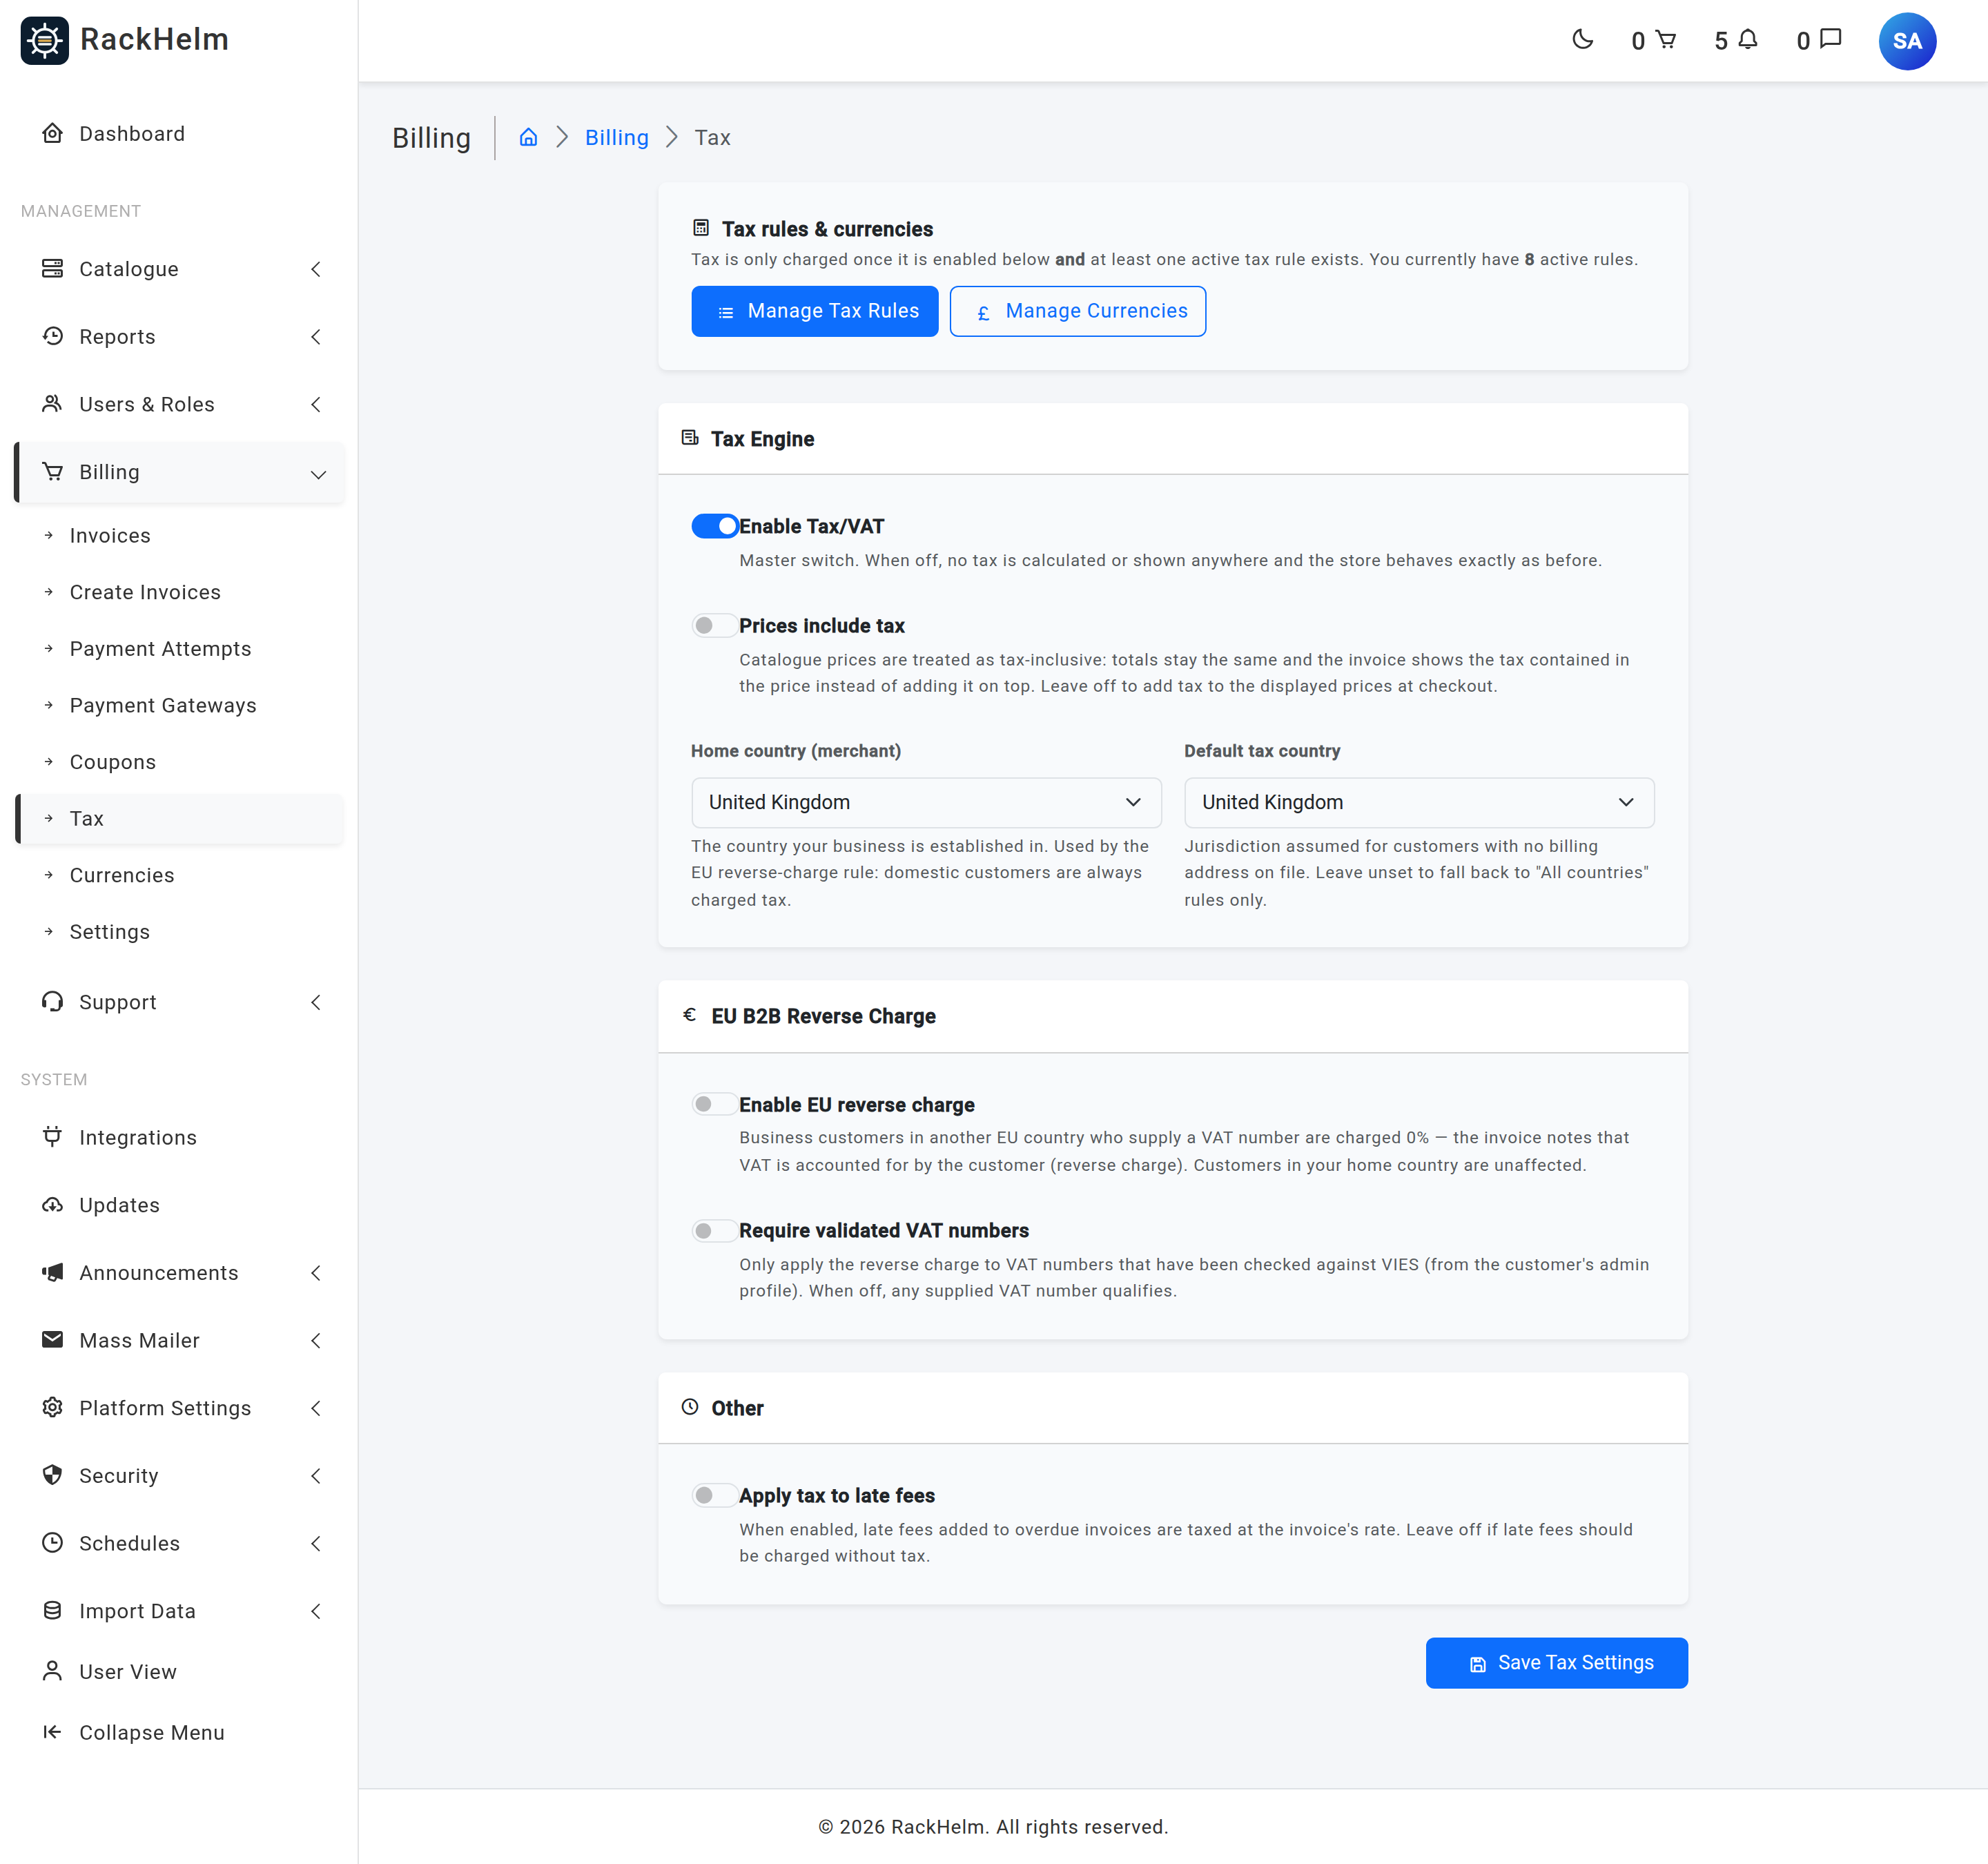Expand the Mass Mailer chevron
Screen dimensions: 1988x1864
point(316,1341)
